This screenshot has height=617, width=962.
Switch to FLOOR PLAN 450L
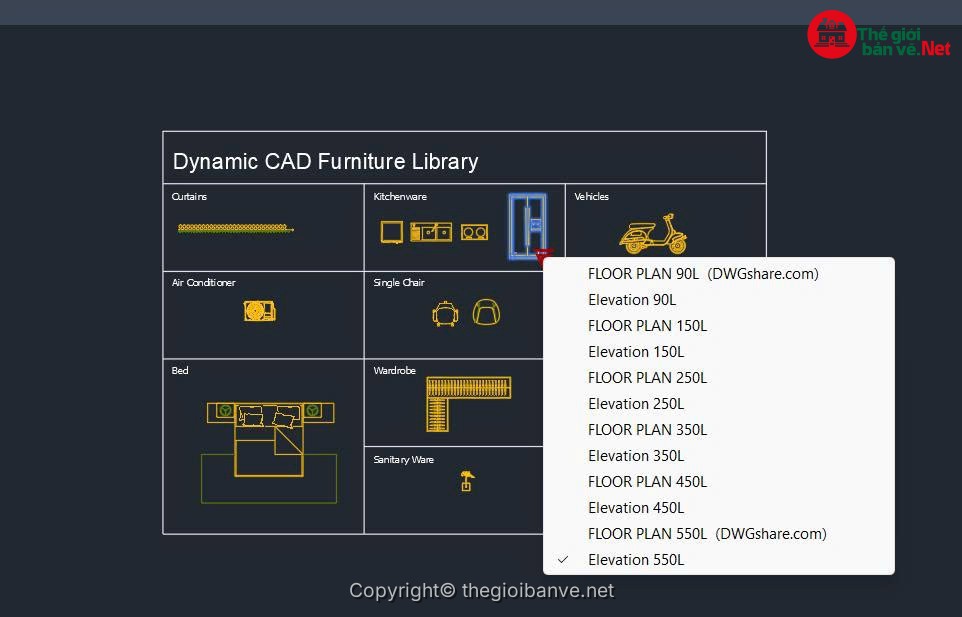647,482
